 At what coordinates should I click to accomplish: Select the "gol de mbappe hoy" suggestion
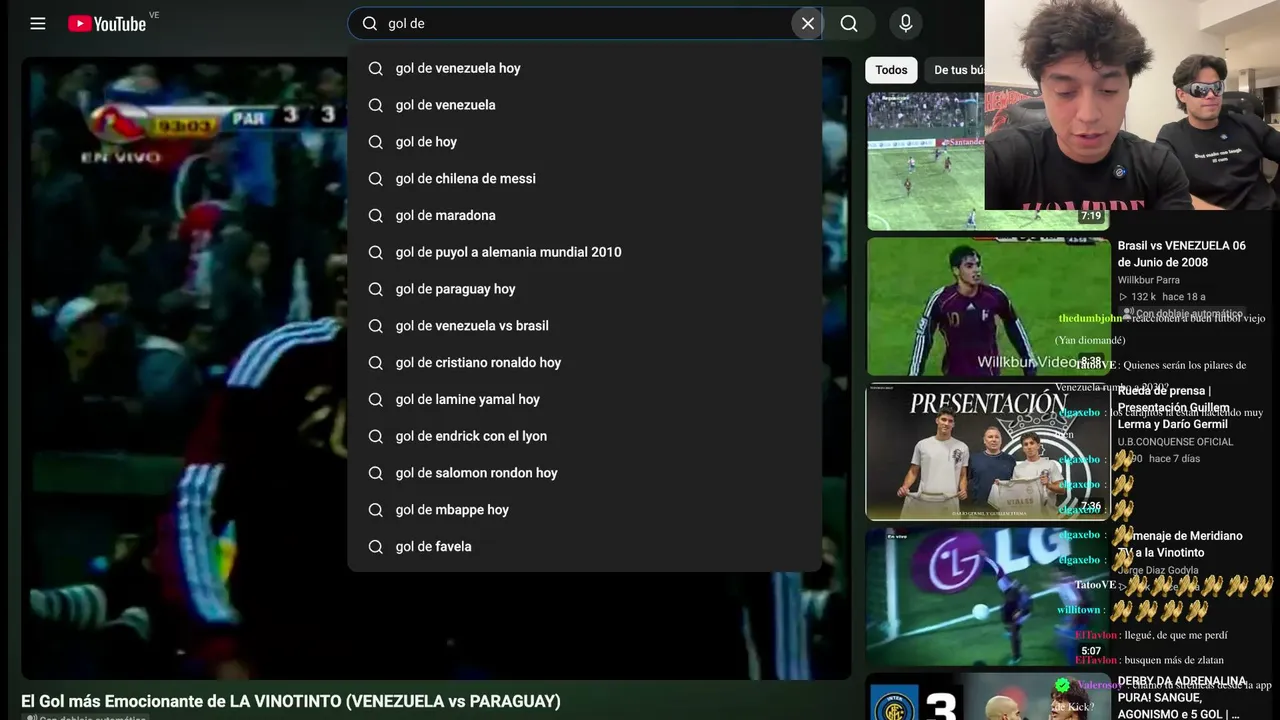coord(585,510)
